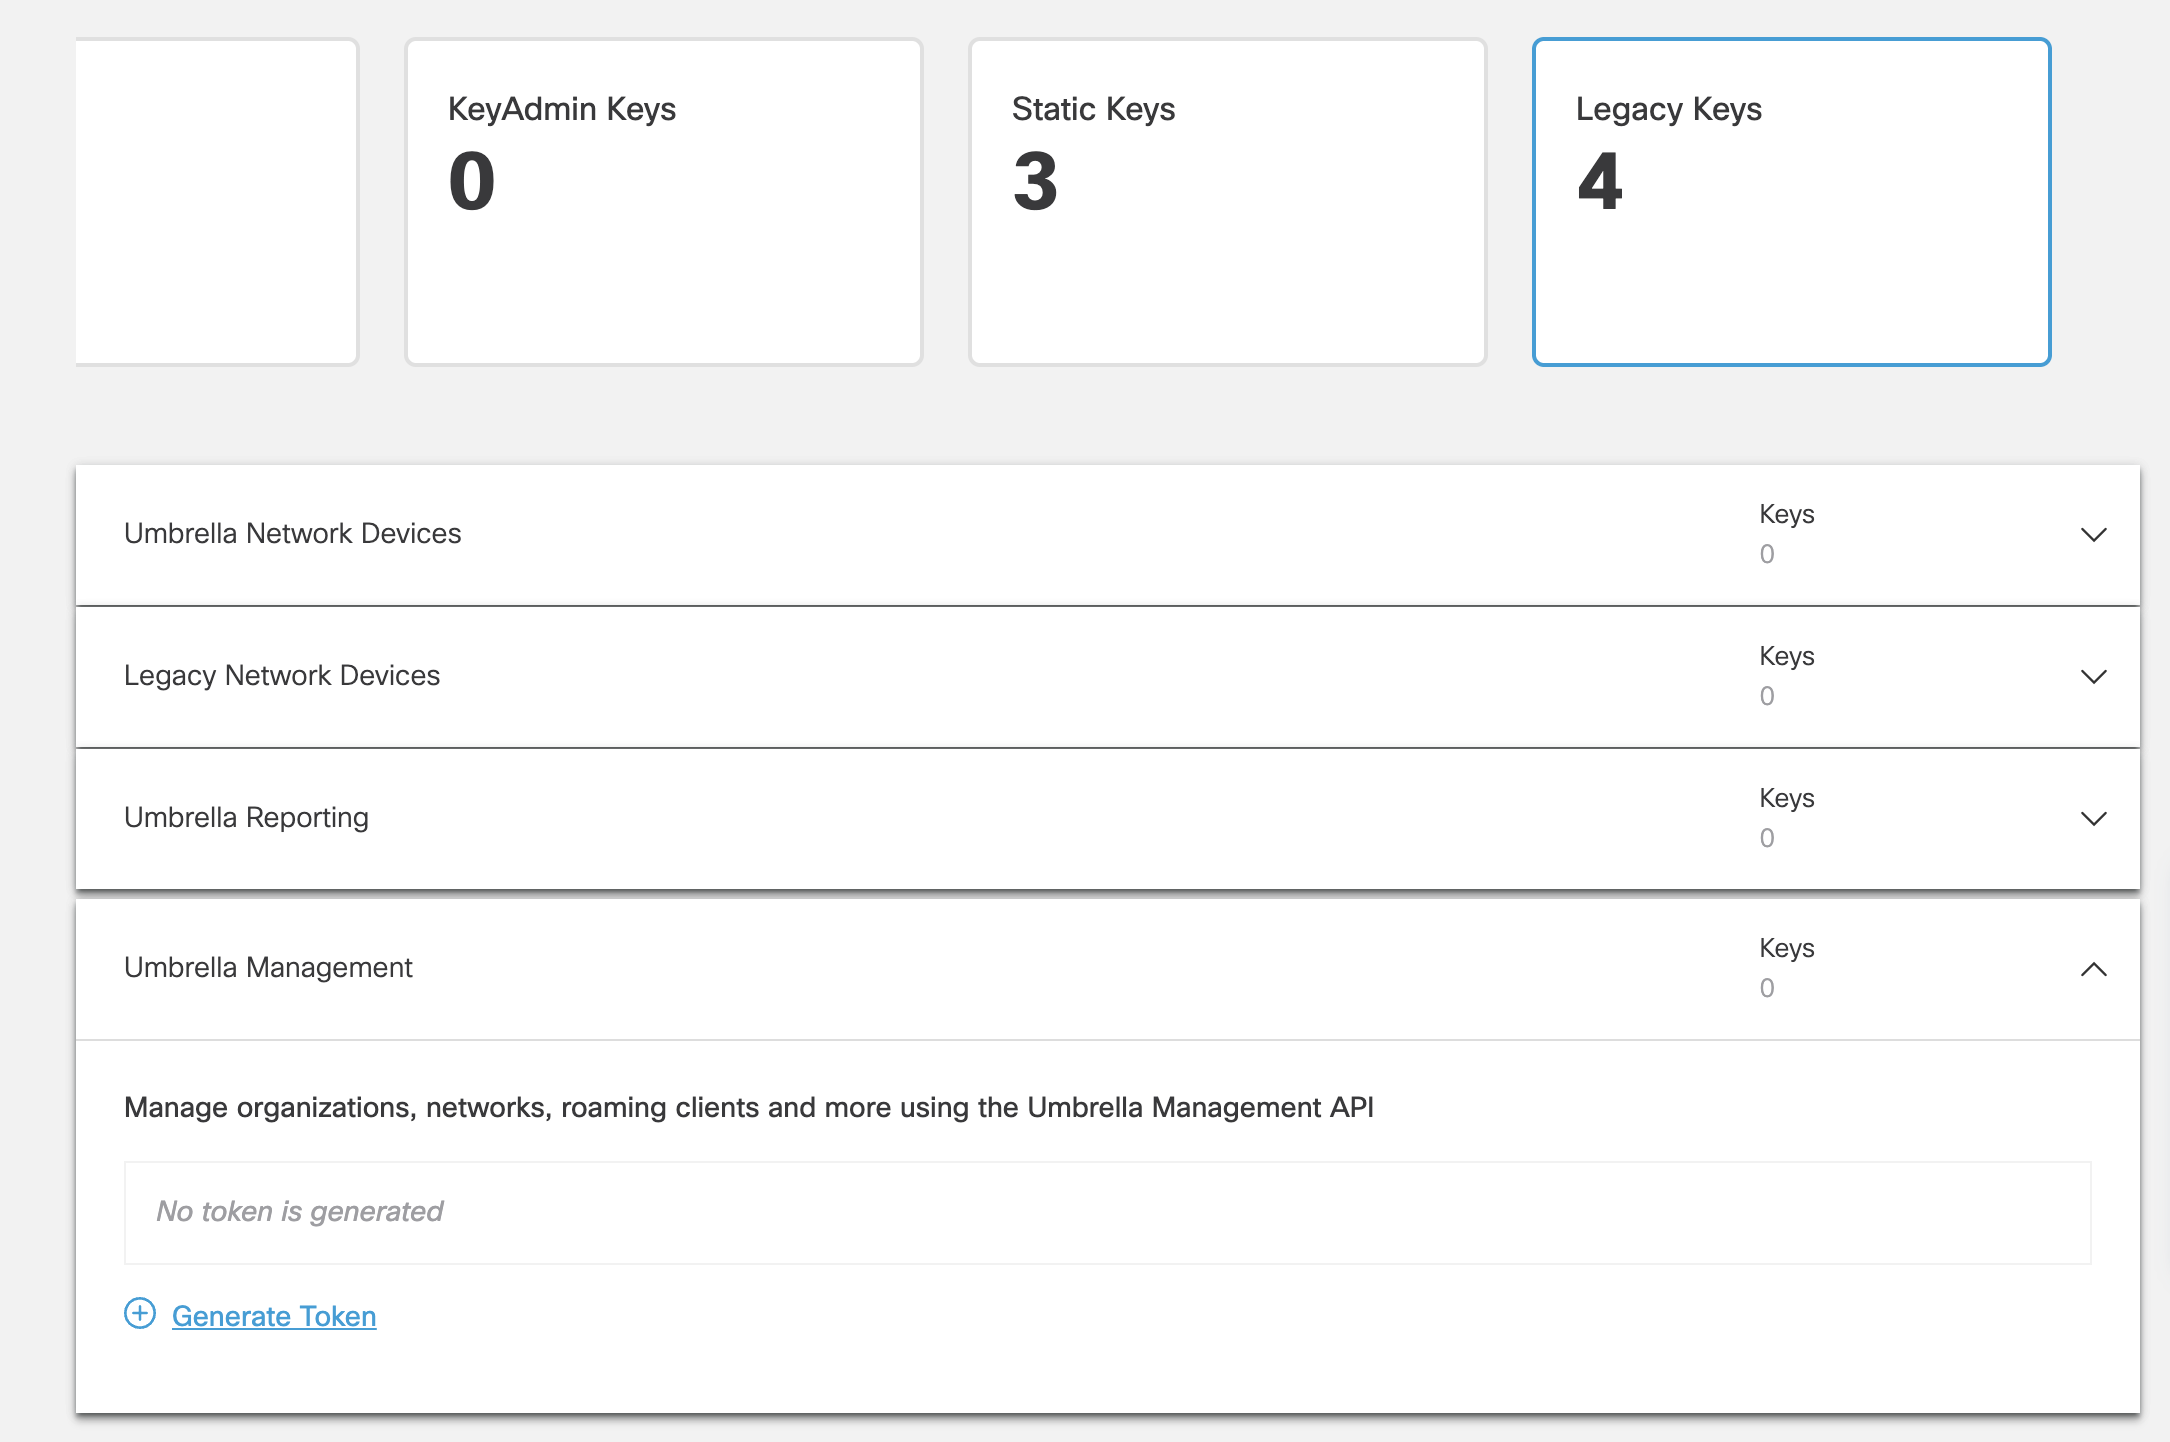
Task: Click the Keys count for Legacy Network Devices
Action: (x=1767, y=695)
